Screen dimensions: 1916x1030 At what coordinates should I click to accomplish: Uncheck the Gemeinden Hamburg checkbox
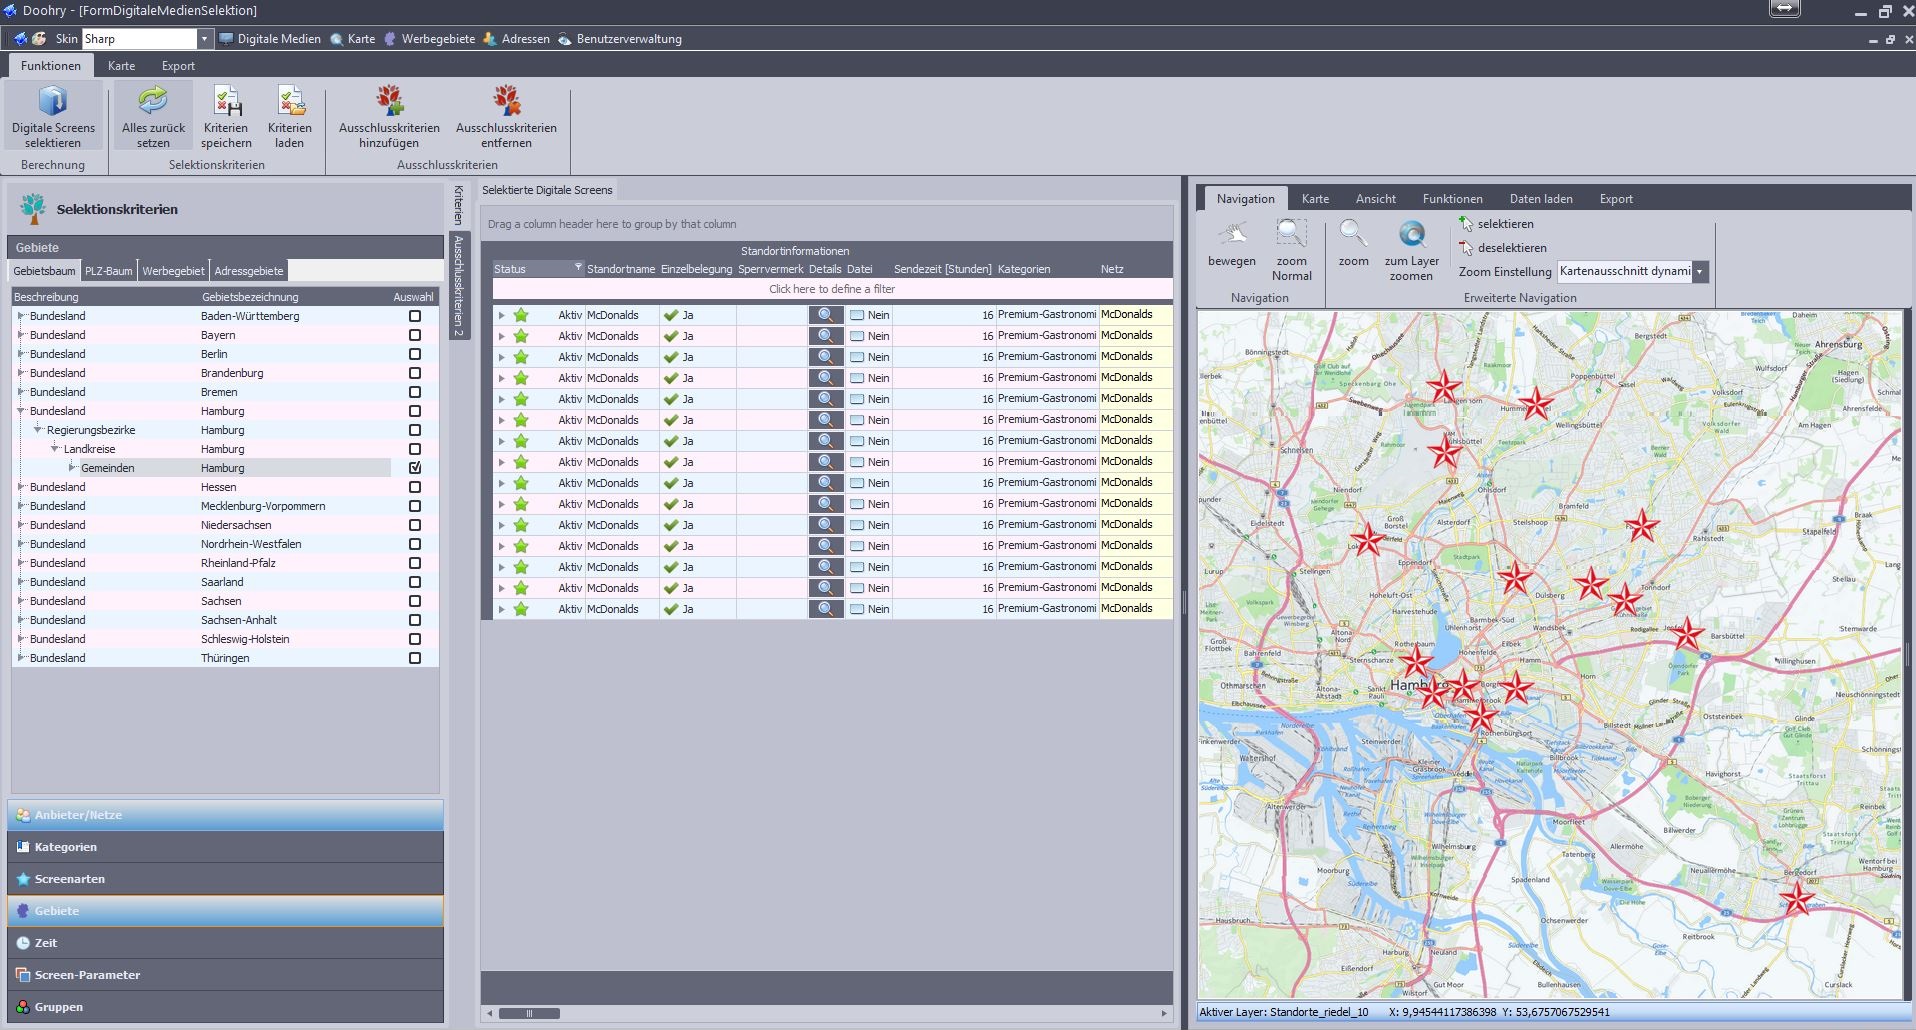(x=415, y=468)
